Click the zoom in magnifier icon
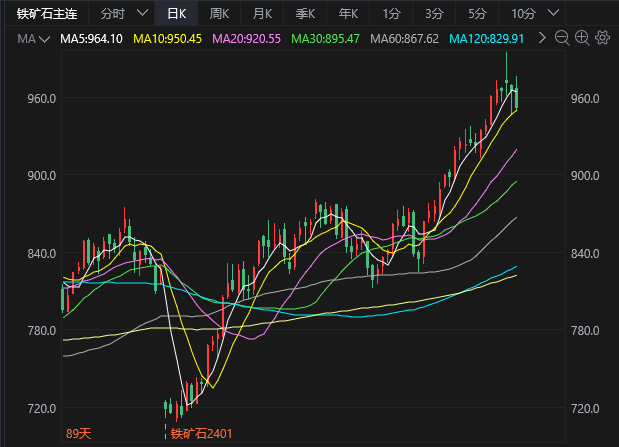Screen dimensions: 619x447 tap(582, 38)
